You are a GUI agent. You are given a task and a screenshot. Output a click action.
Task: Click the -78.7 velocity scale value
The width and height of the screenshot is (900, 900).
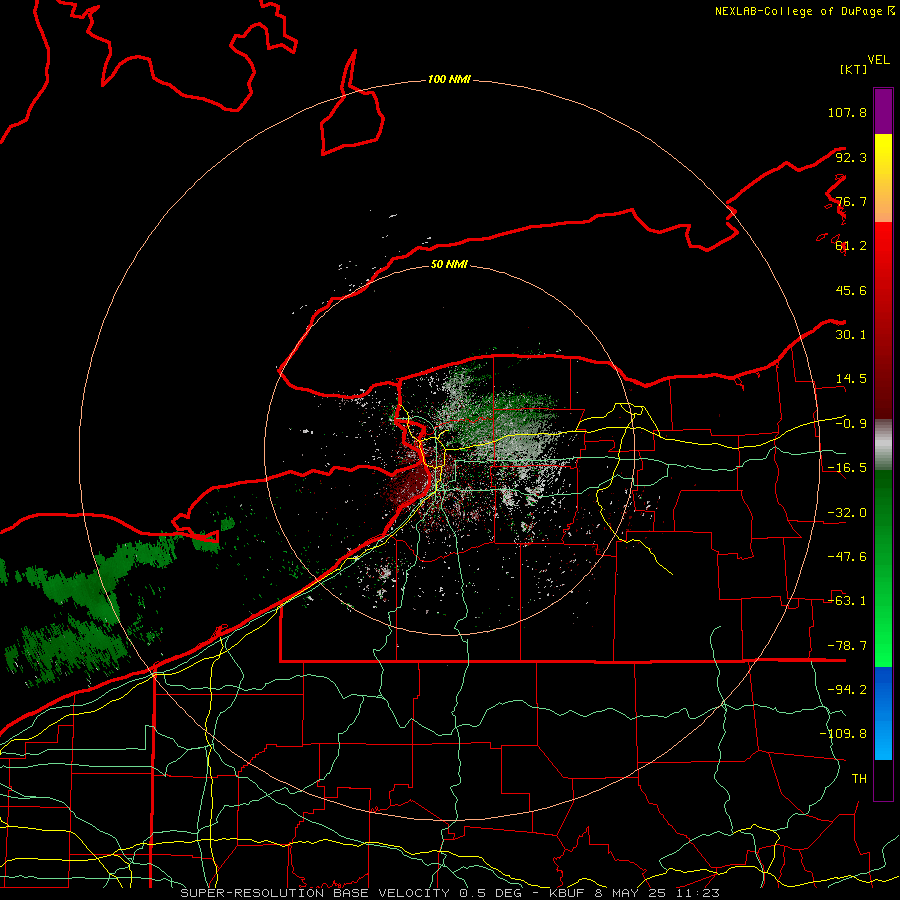click(847, 646)
